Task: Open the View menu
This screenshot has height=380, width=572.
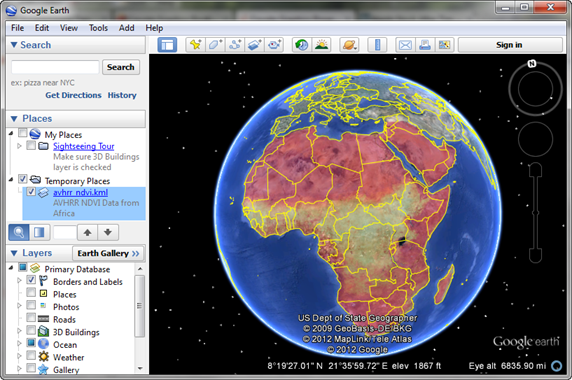Action: coord(69,28)
